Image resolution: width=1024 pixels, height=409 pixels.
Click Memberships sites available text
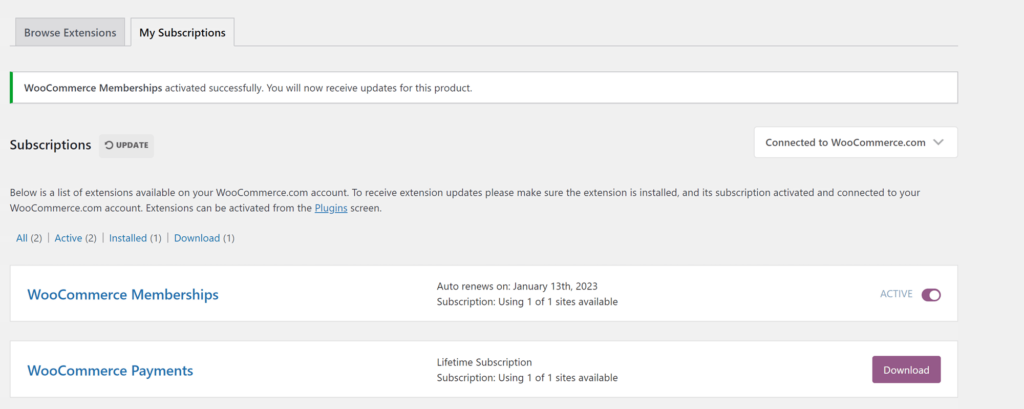(527, 302)
